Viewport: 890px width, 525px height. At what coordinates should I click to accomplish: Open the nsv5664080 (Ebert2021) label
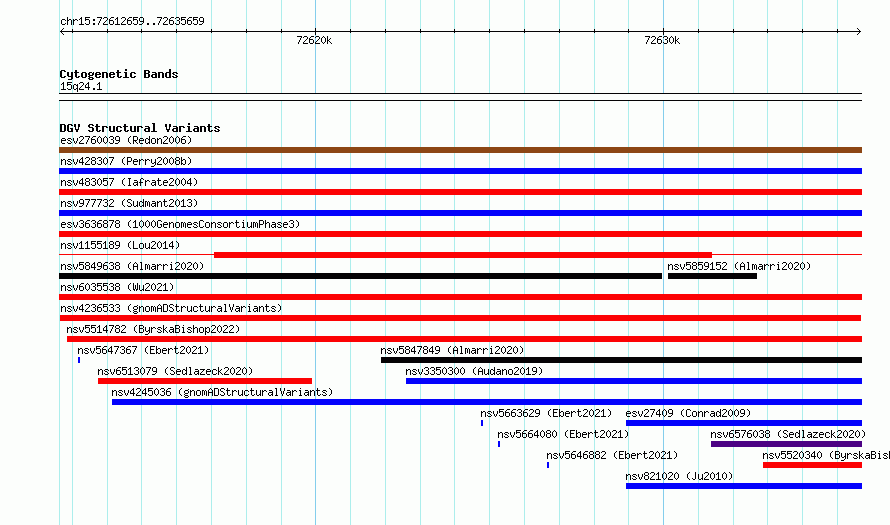pyautogui.click(x=563, y=434)
